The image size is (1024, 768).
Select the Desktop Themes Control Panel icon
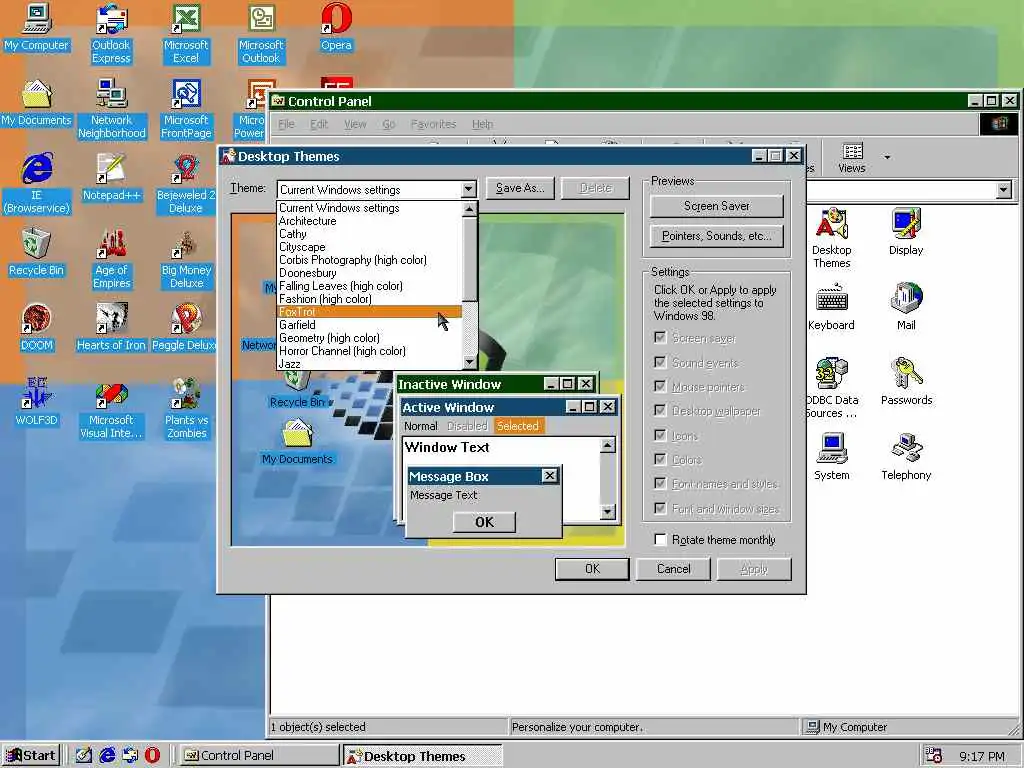[831, 238]
